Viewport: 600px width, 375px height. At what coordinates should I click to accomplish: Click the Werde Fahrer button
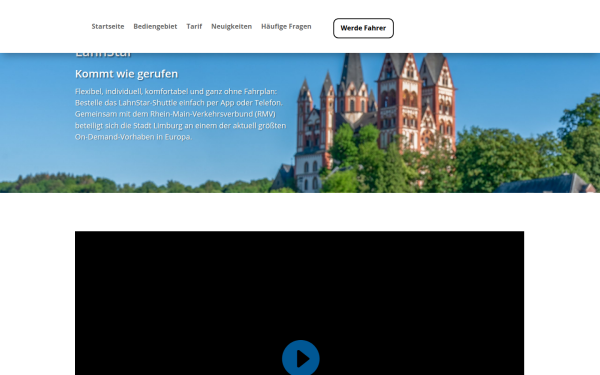pos(363,28)
